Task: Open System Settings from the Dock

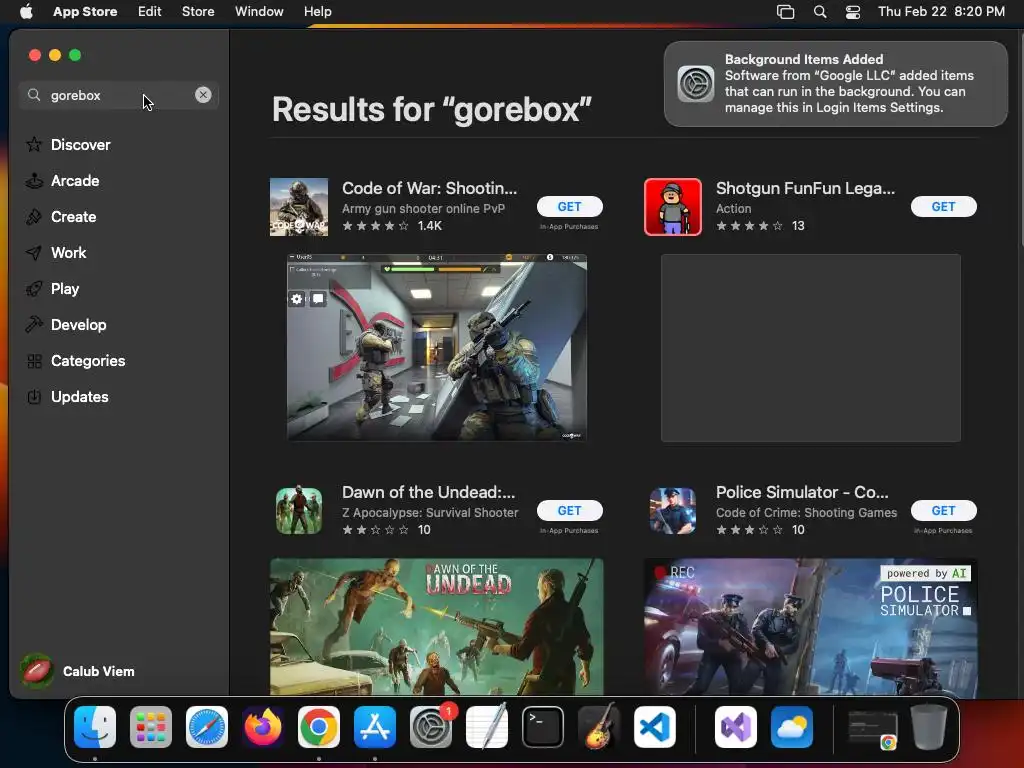Action: pyautogui.click(x=431, y=727)
